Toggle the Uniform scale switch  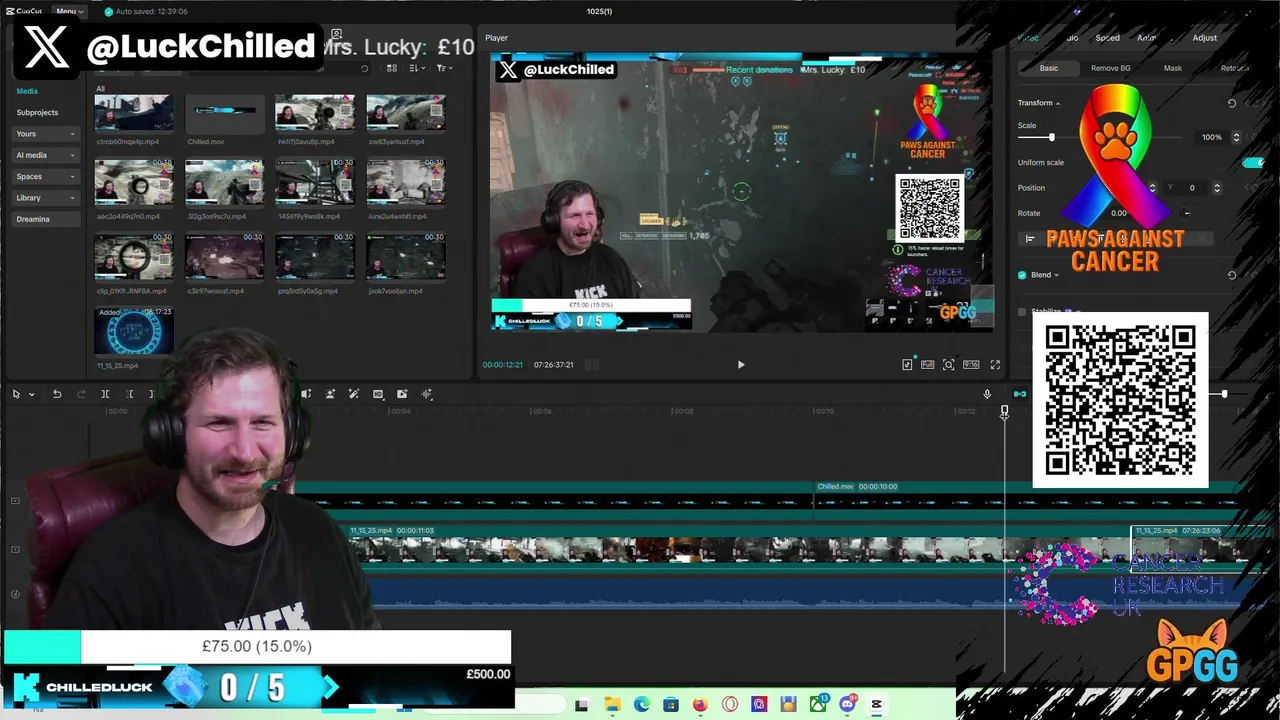[x=1252, y=162]
